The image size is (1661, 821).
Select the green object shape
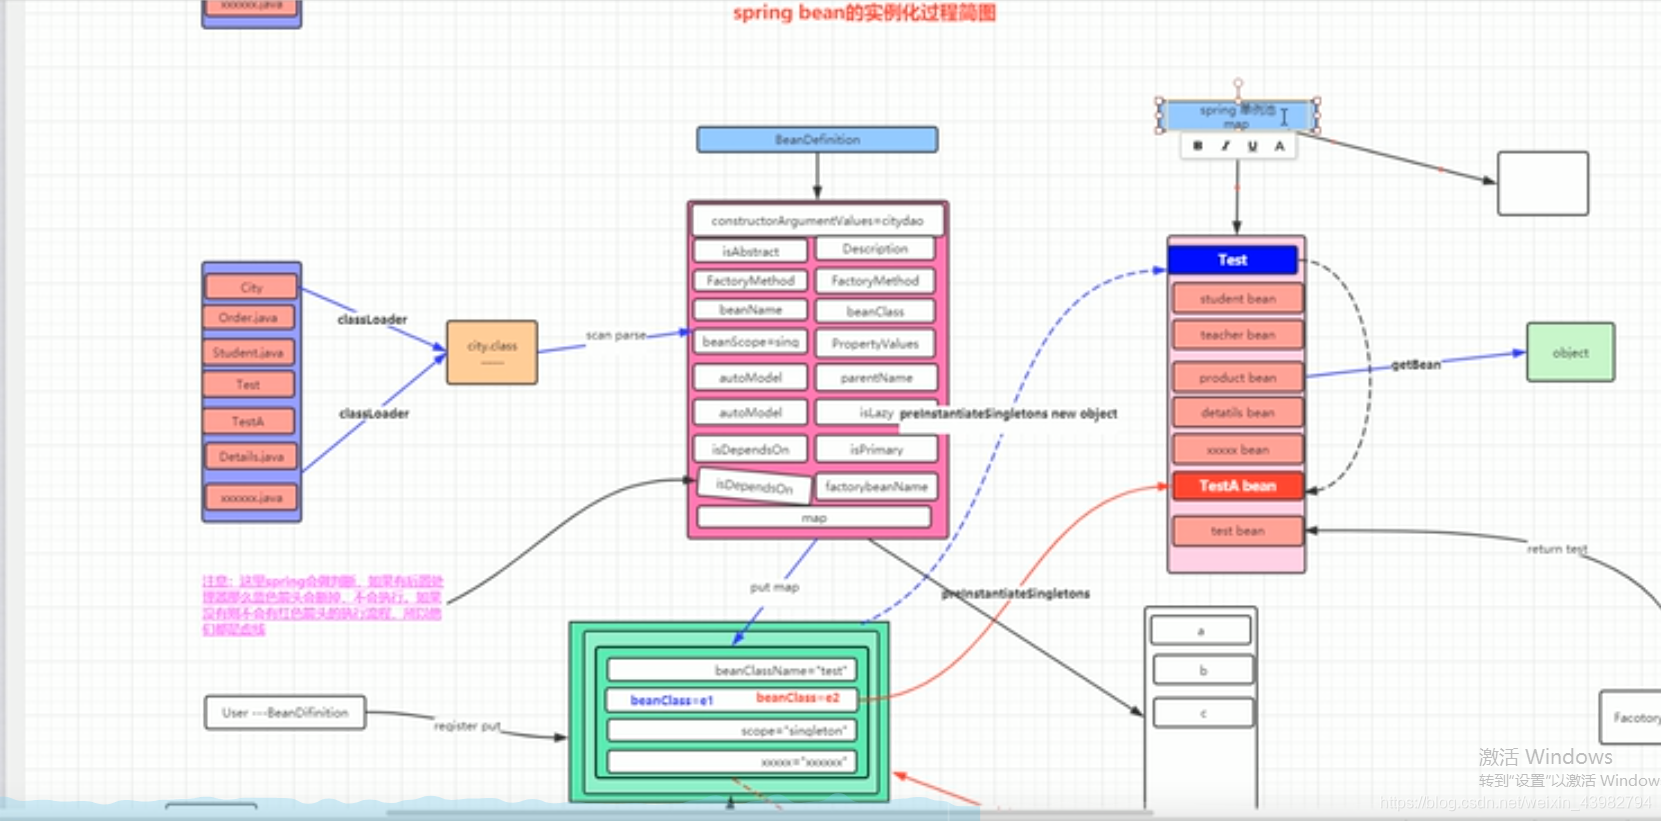click(x=1570, y=352)
